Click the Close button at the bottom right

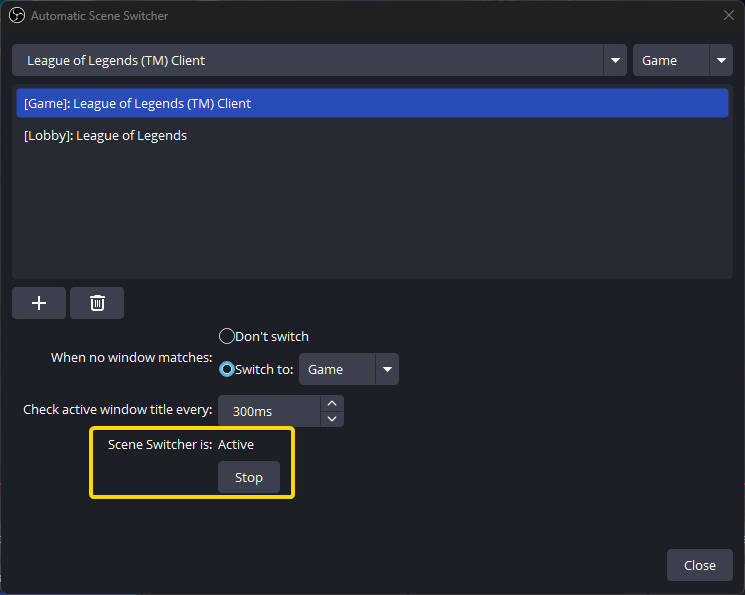pos(699,565)
